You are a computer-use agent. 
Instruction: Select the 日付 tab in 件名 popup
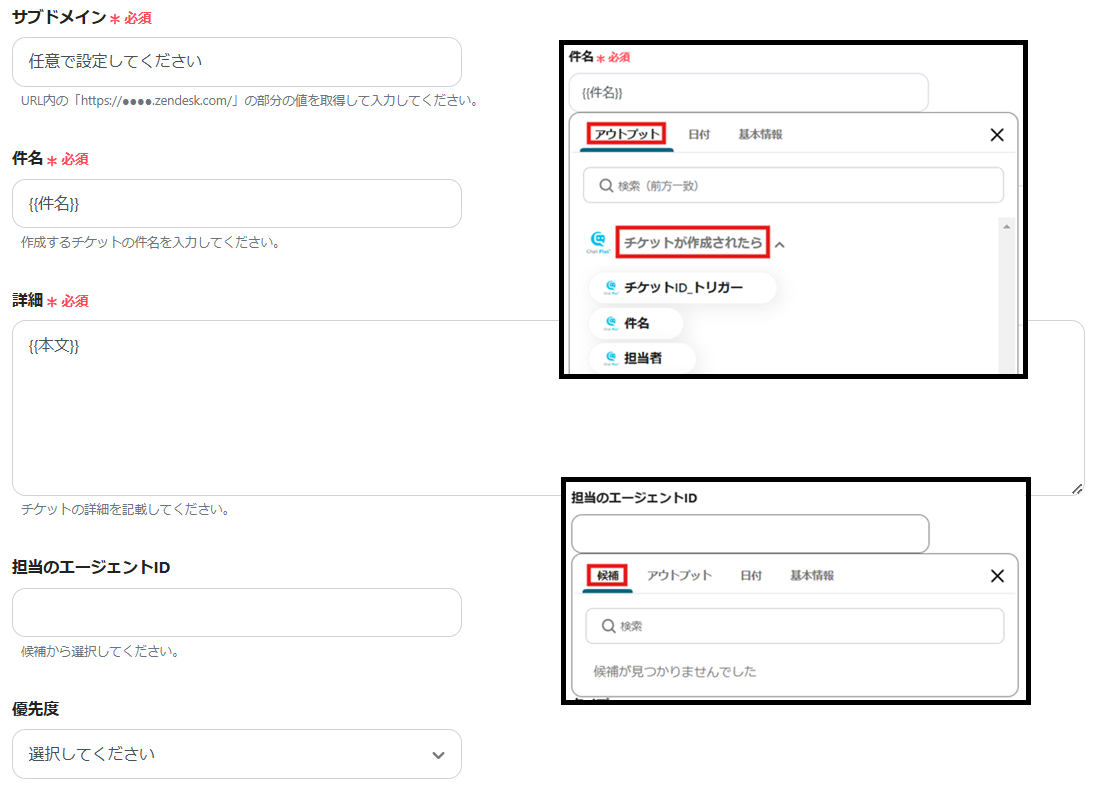[699, 134]
